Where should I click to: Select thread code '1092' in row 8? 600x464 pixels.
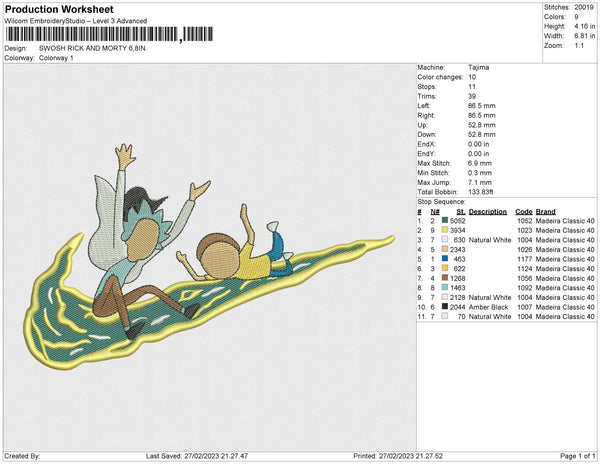(525, 288)
